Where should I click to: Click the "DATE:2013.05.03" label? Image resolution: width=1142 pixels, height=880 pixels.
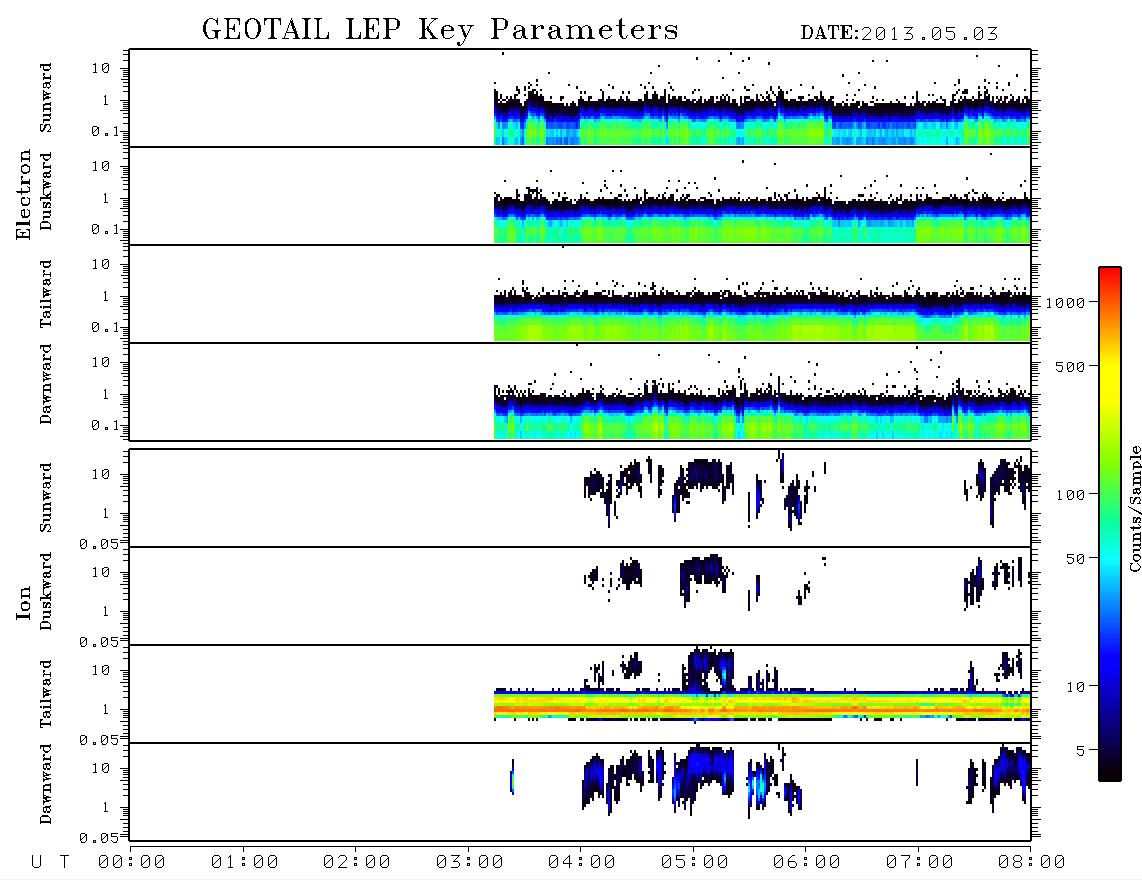point(899,33)
